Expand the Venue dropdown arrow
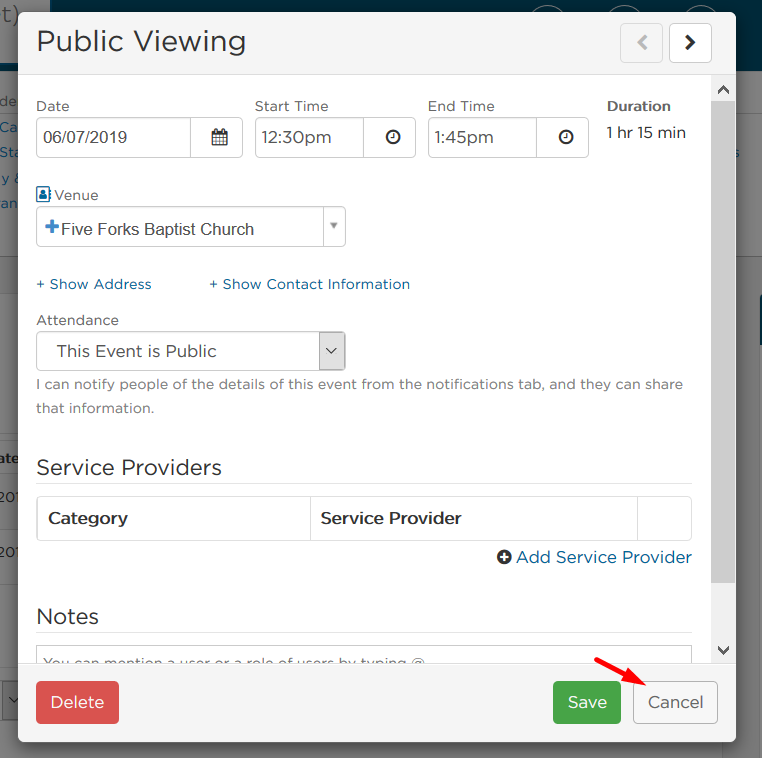The width and height of the screenshot is (762, 758). pyautogui.click(x=334, y=226)
